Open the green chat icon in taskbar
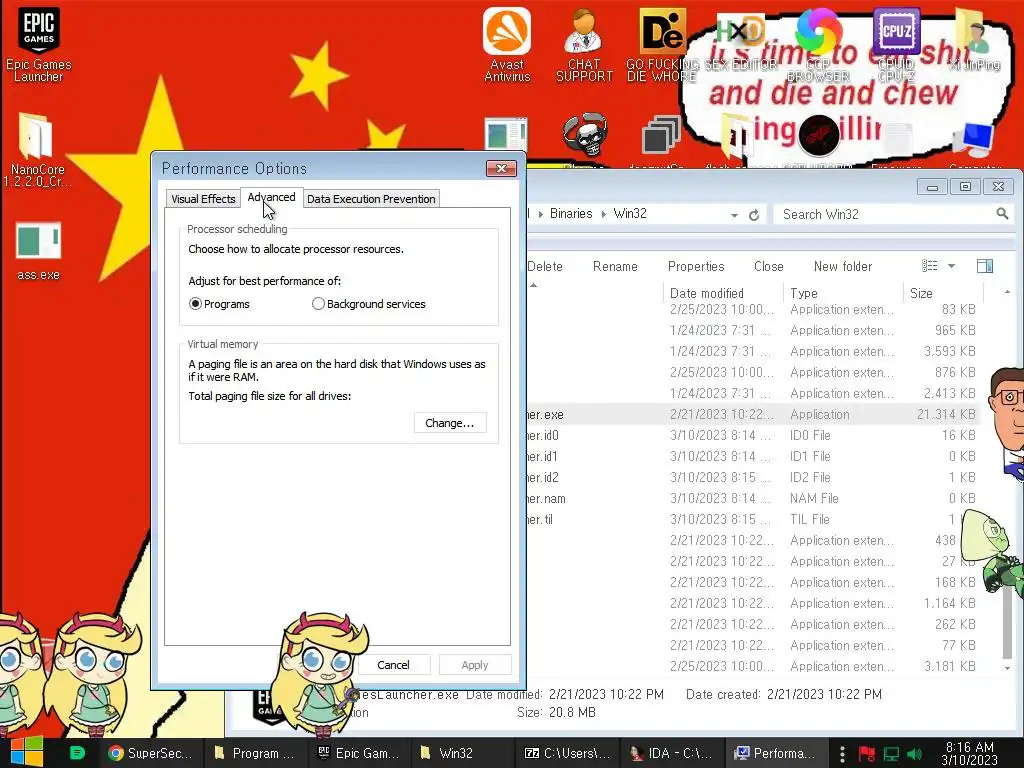Image resolution: width=1024 pixels, height=768 pixels. tap(77, 753)
